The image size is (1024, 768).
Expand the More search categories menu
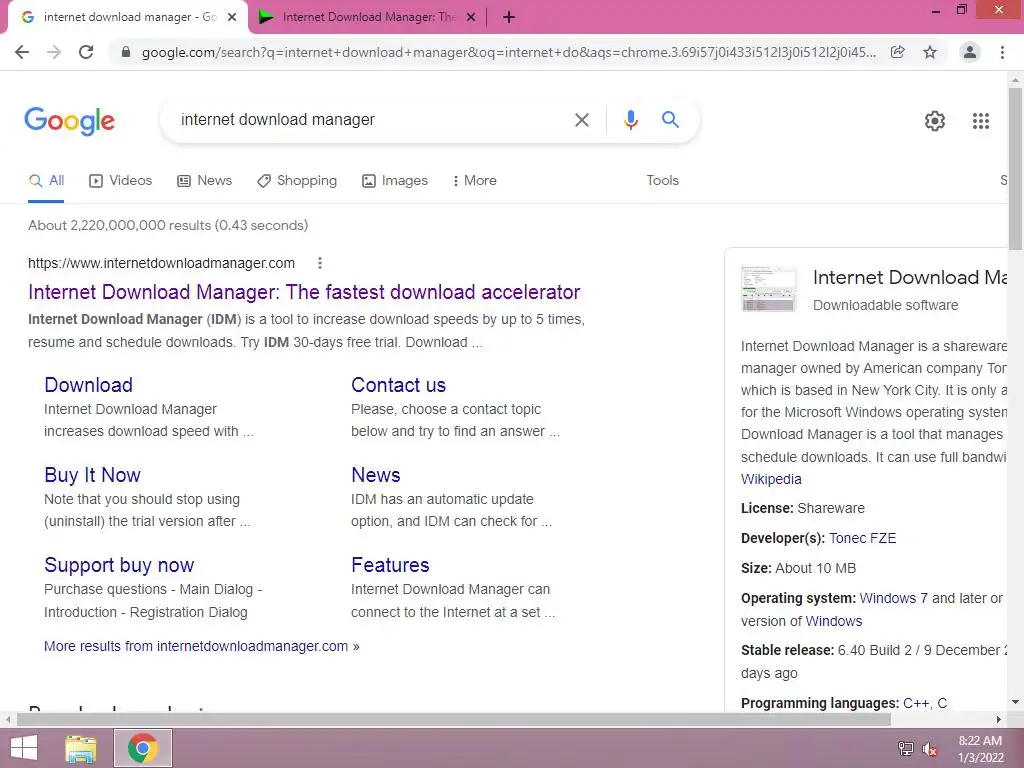[x=474, y=181]
